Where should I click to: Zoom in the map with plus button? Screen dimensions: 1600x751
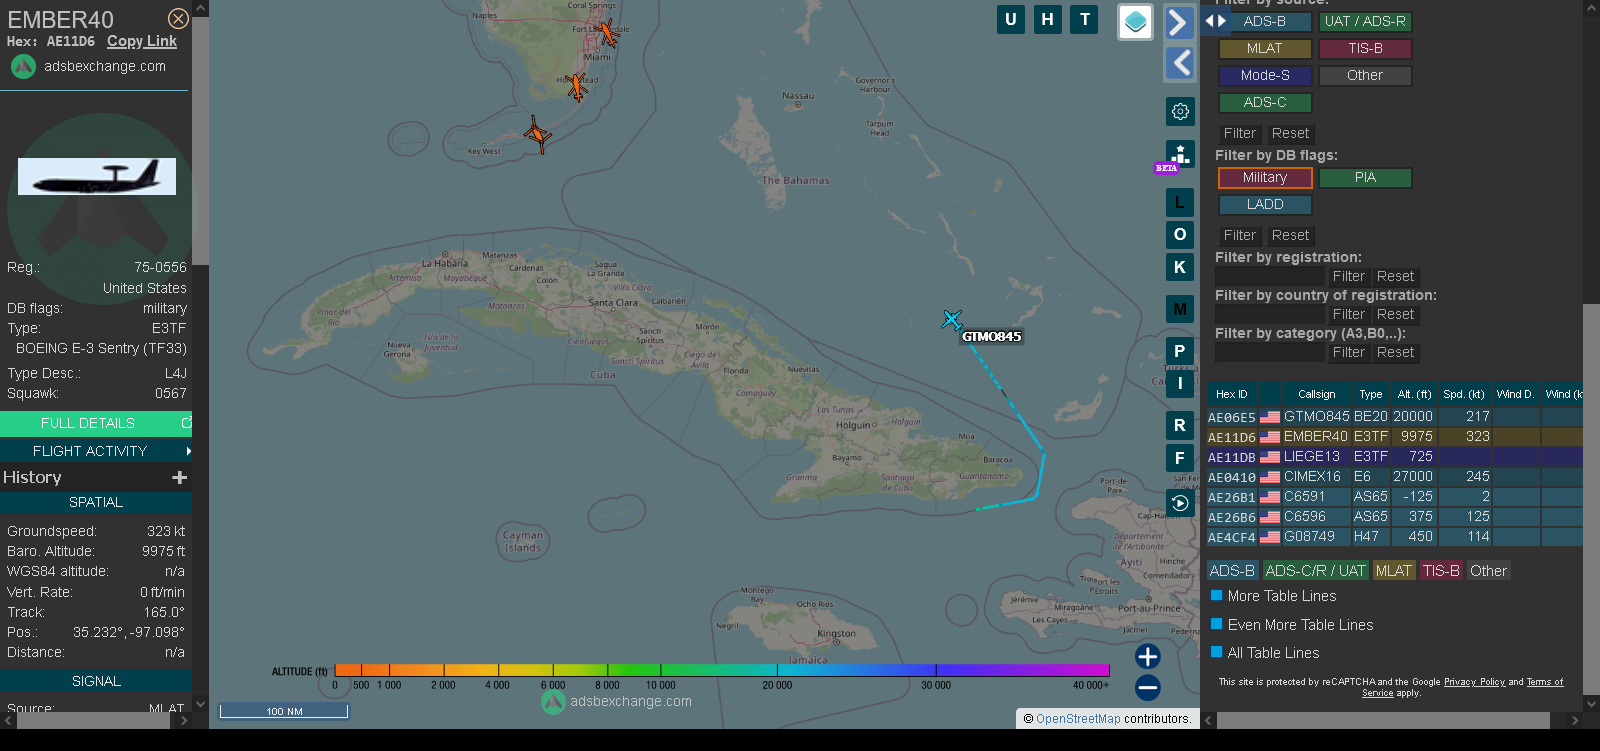[x=1147, y=656]
